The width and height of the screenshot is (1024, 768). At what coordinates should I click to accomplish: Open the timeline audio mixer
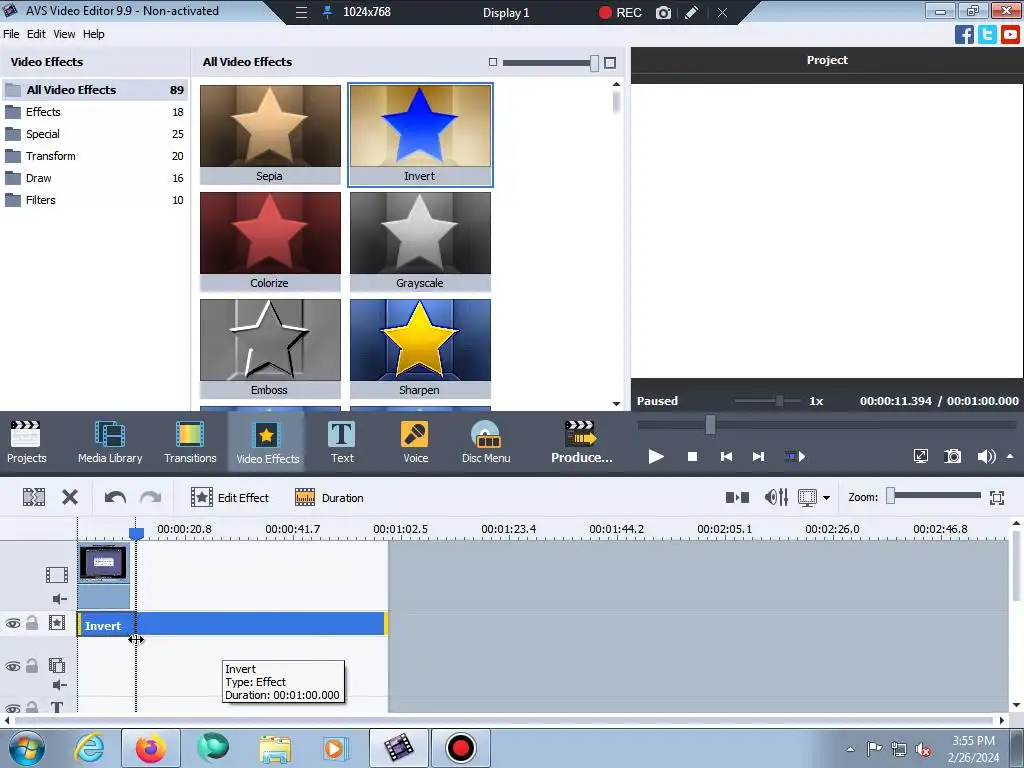(x=776, y=498)
